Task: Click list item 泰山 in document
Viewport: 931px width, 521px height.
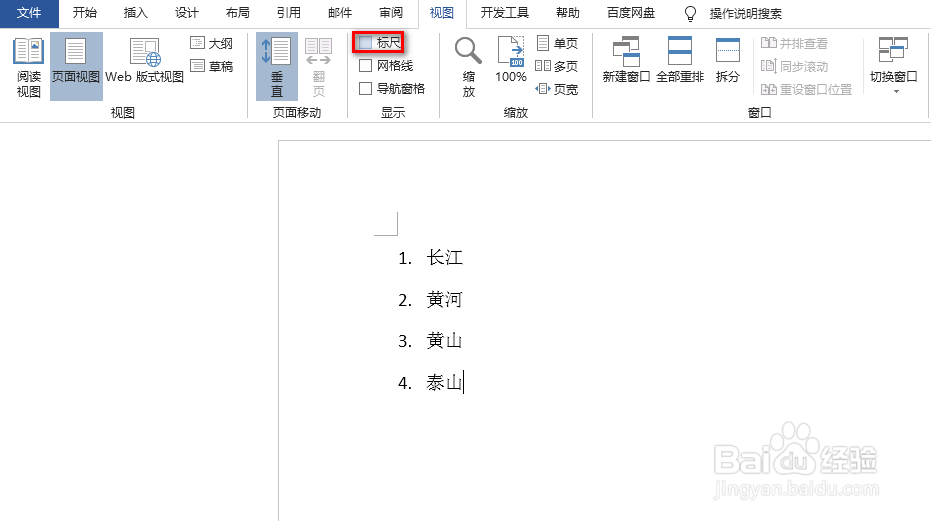Action: click(444, 383)
